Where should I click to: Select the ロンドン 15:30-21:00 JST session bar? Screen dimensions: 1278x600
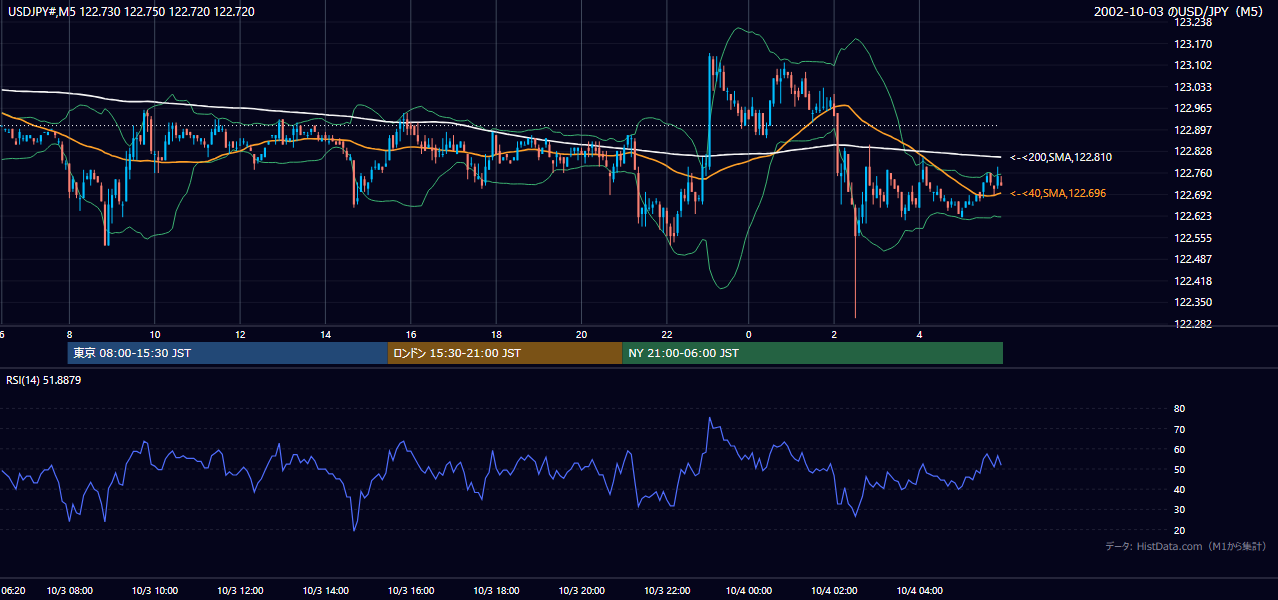[x=504, y=353]
